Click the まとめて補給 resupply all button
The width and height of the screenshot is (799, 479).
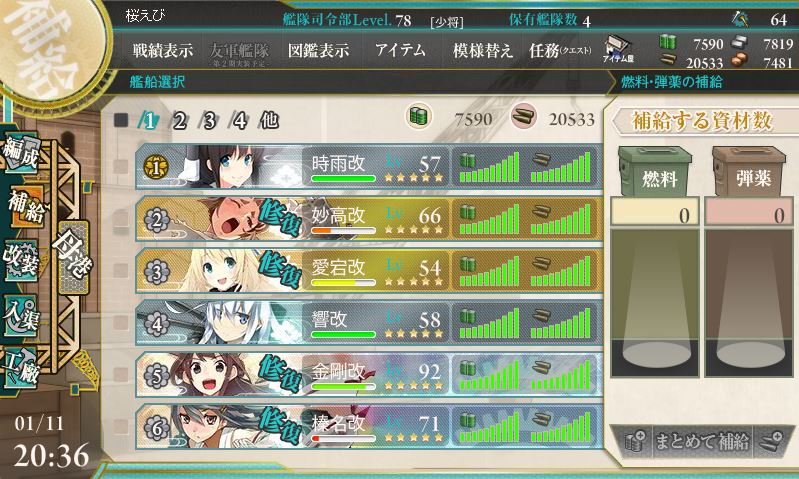coord(702,441)
